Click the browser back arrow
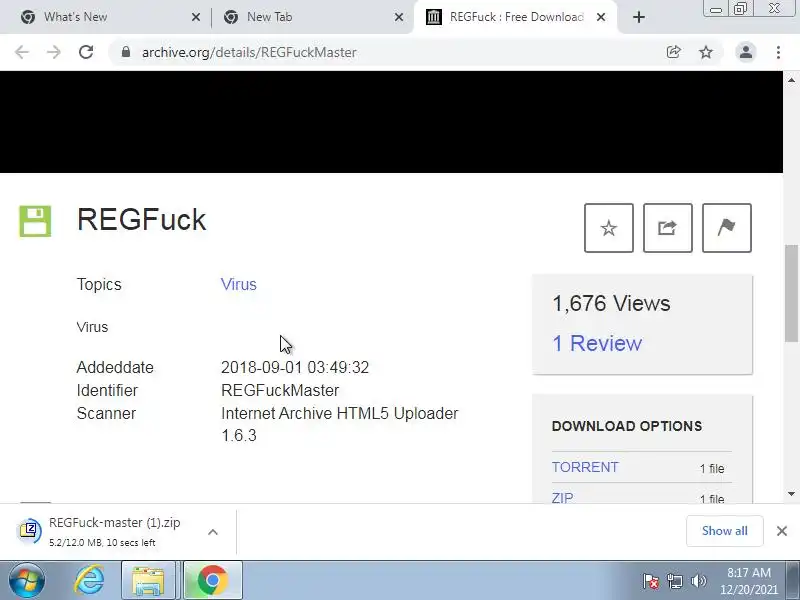The image size is (800, 600). (x=22, y=52)
